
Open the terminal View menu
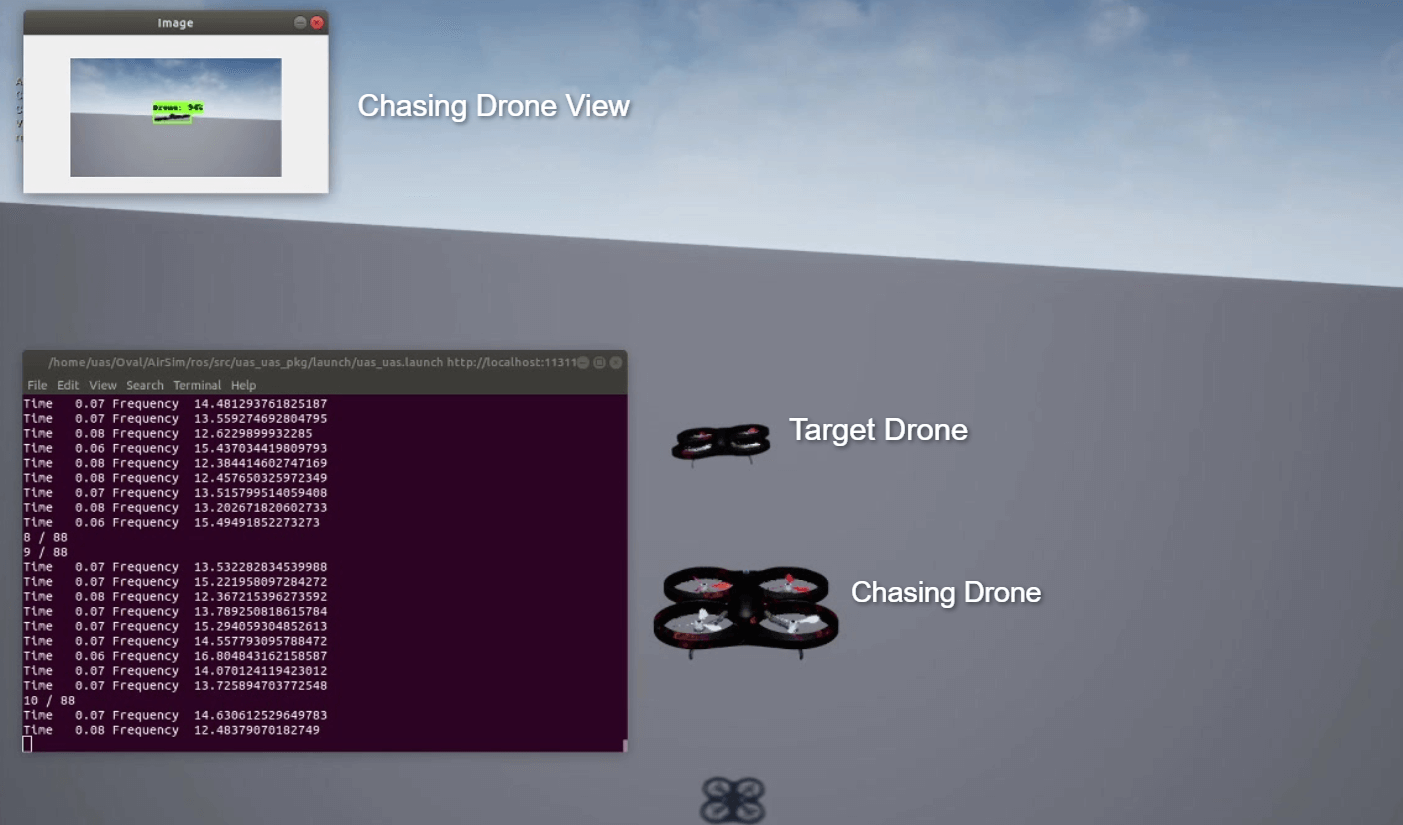click(103, 385)
